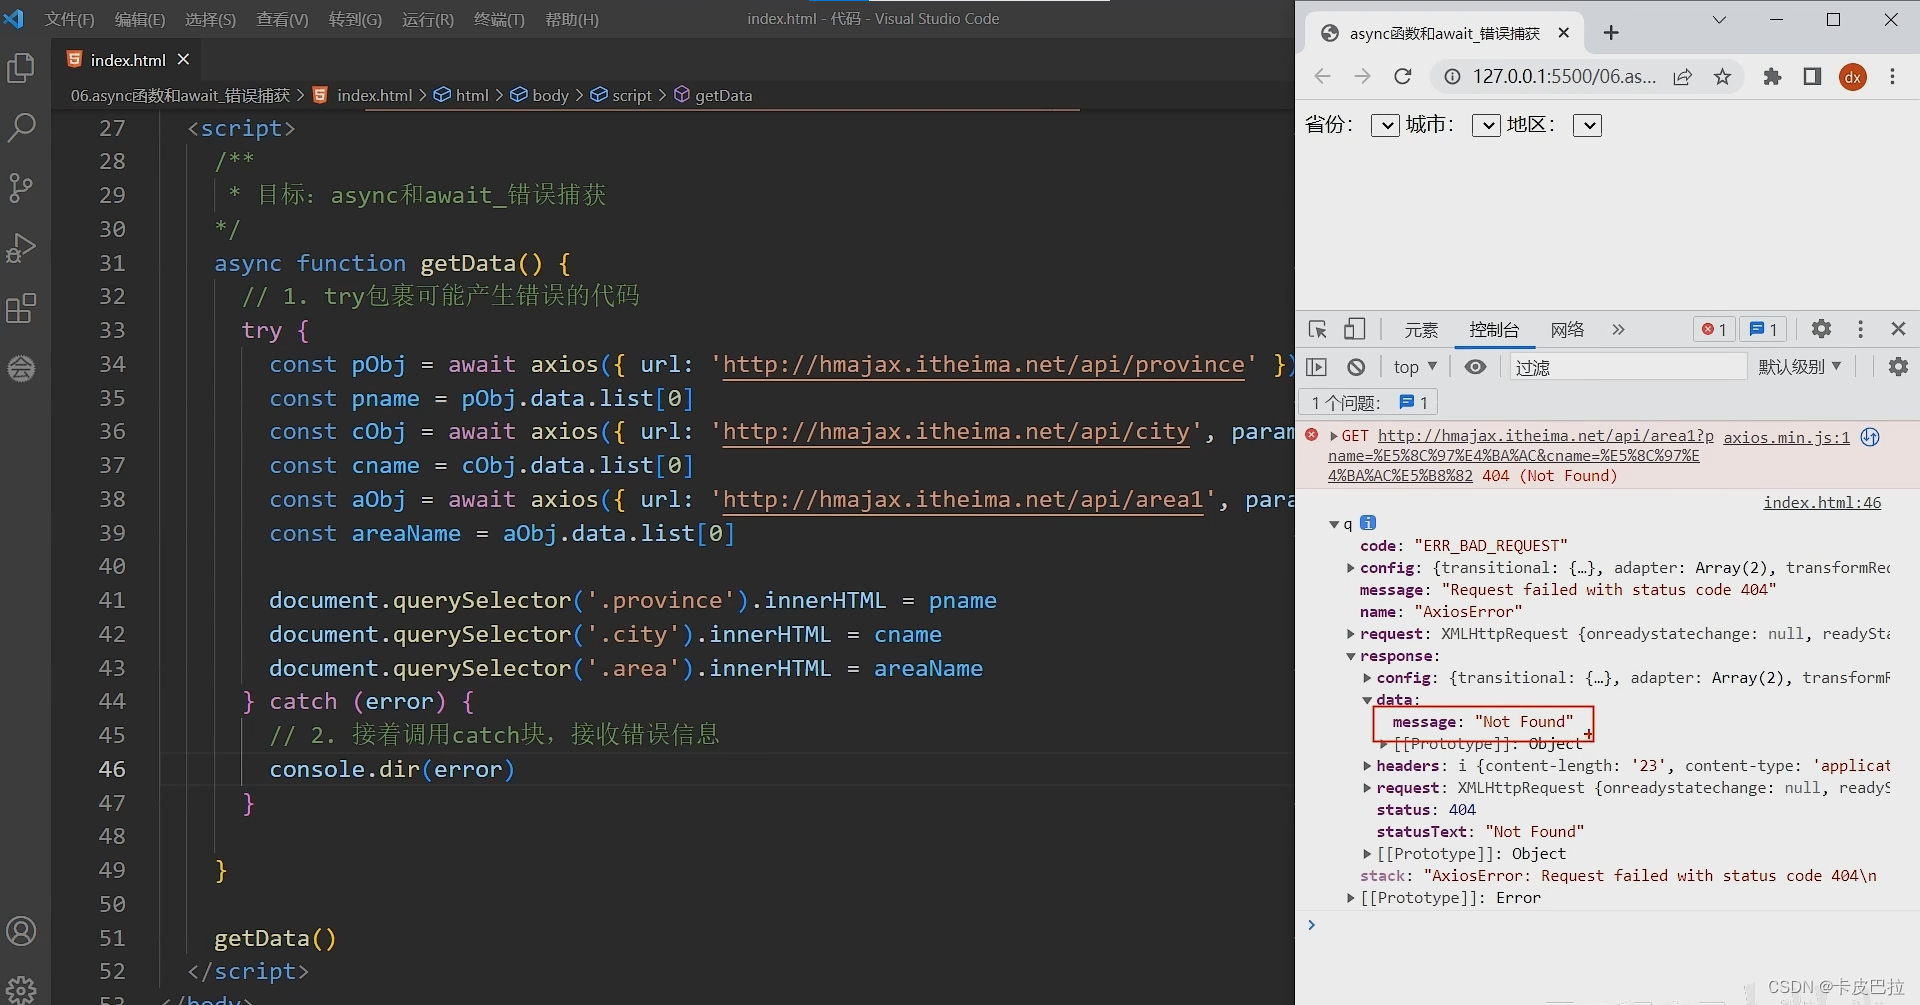Collapse the data object

[1367, 700]
